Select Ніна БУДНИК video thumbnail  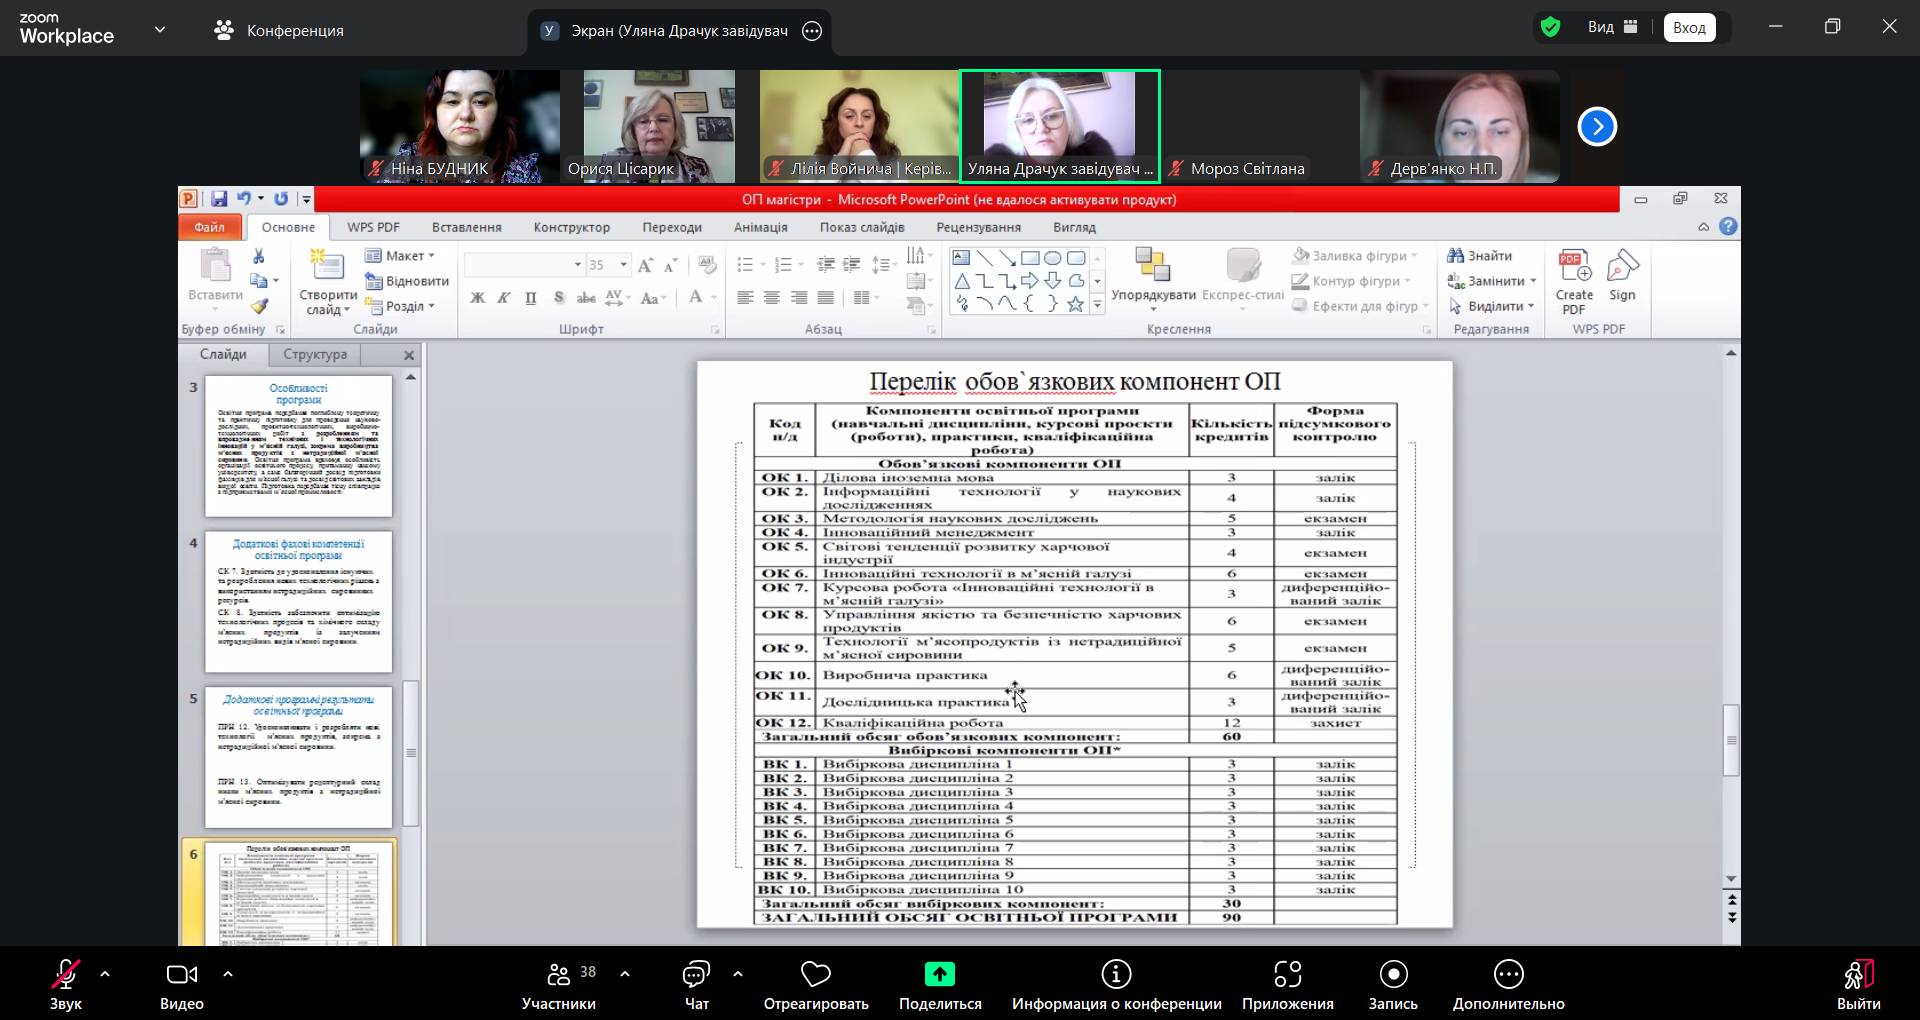pos(459,126)
